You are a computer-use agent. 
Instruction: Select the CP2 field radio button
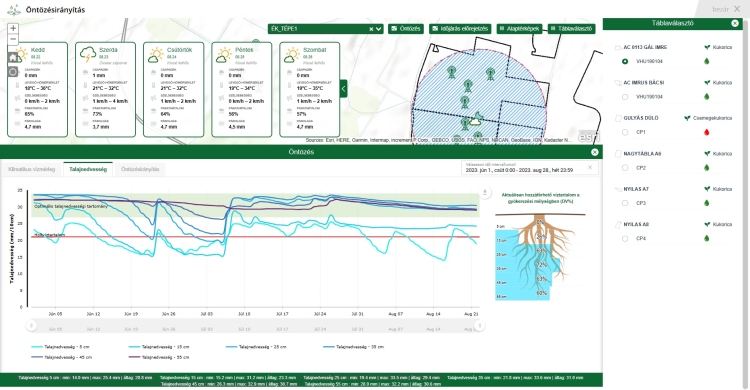coord(625,168)
